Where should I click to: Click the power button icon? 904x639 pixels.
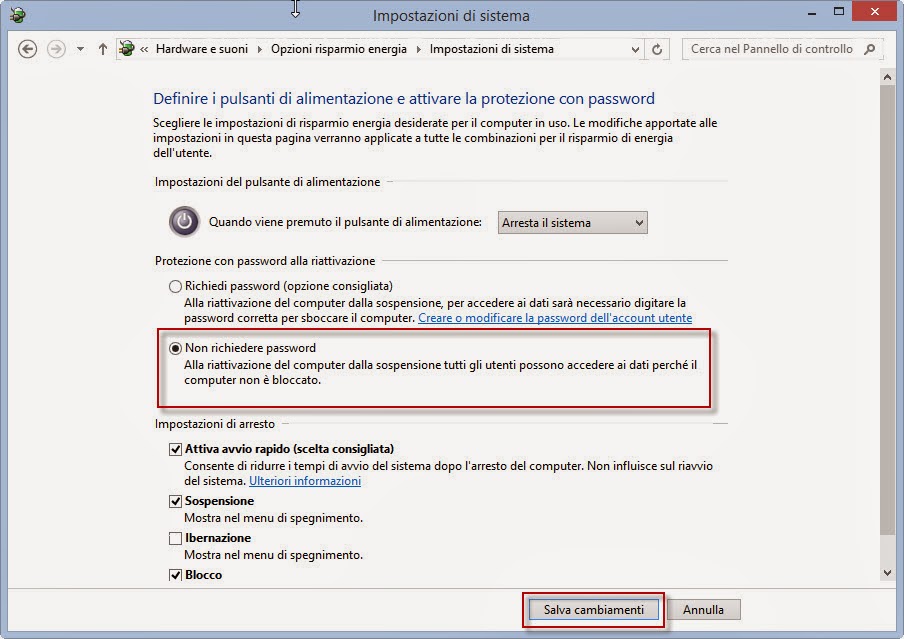click(x=184, y=221)
